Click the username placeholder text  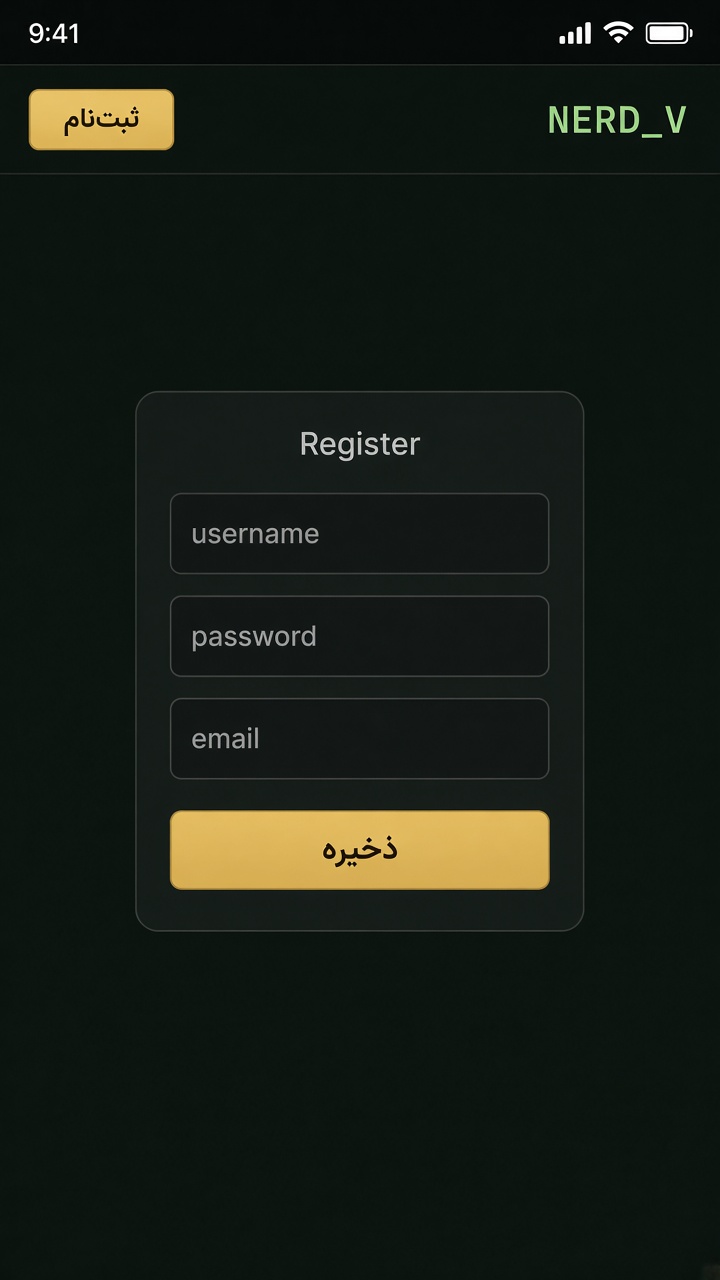tap(255, 534)
